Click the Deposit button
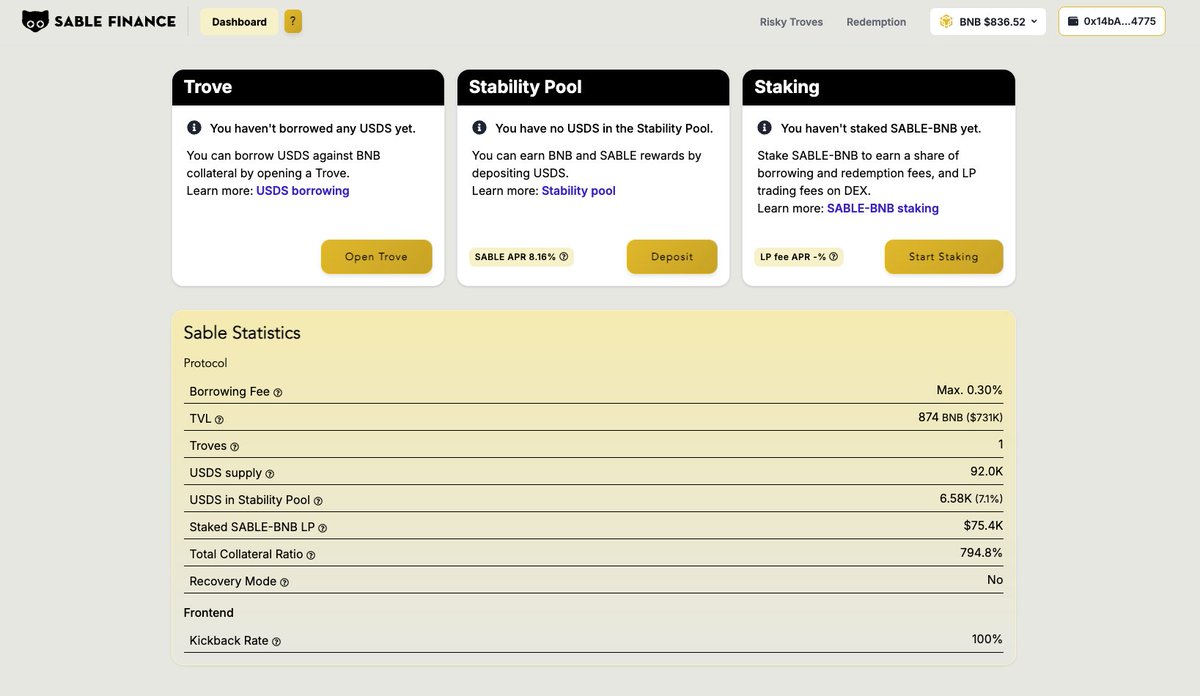Image resolution: width=1200 pixels, height=696 pixels. tap(672, 257)
